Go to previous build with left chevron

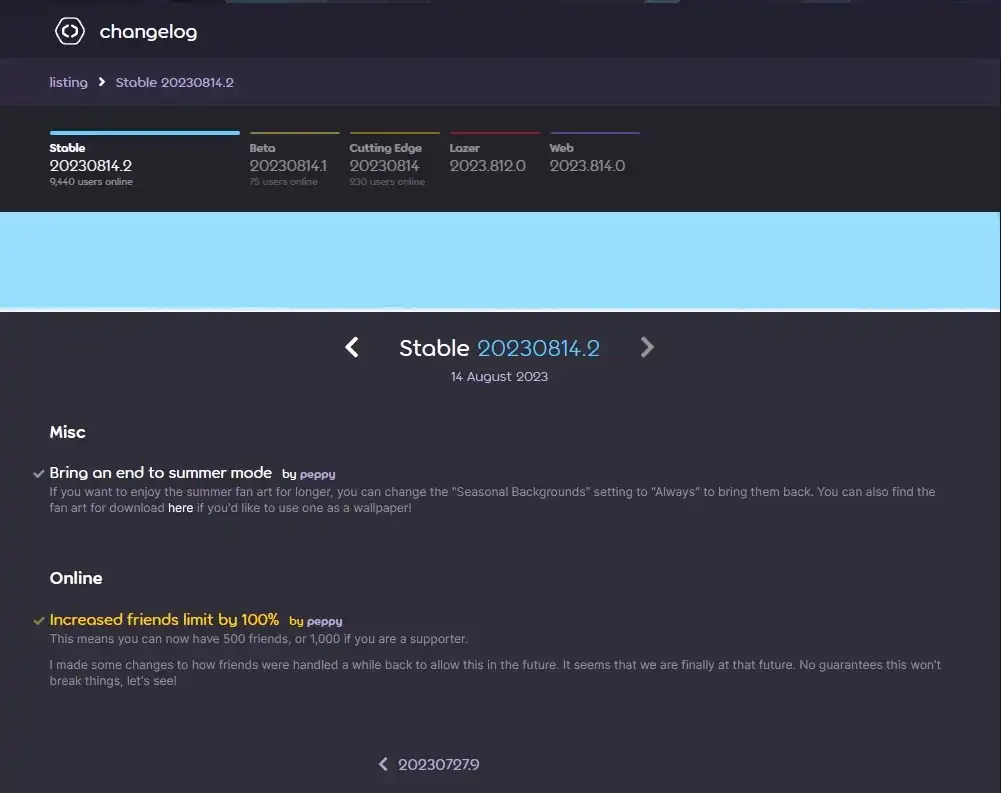352,347
